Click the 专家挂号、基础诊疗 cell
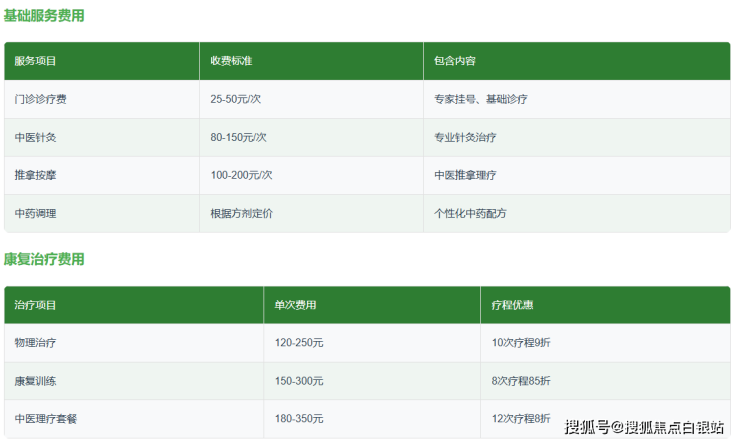Viewport: 740px width, 443px height. coord(480,100)
